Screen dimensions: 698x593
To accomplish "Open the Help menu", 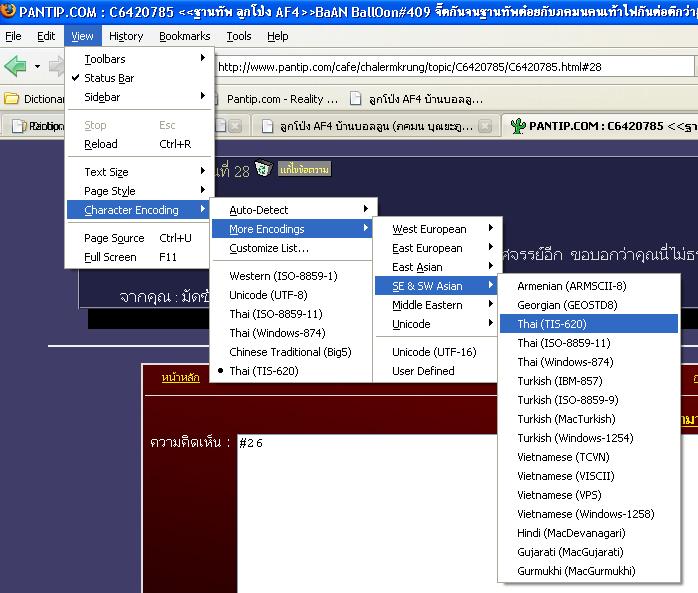I will coord(277,36).
